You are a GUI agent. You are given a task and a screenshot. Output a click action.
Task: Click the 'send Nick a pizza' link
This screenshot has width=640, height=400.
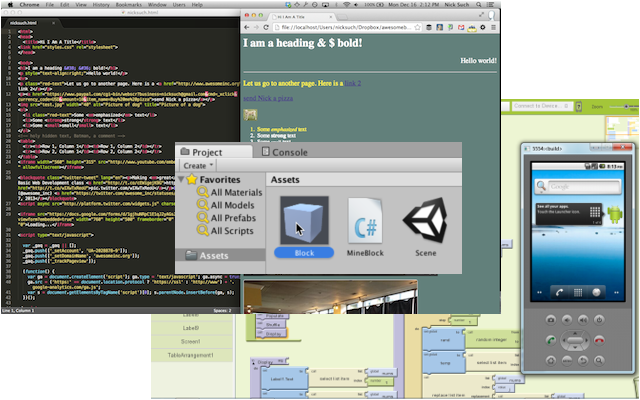tap(268, 98)
